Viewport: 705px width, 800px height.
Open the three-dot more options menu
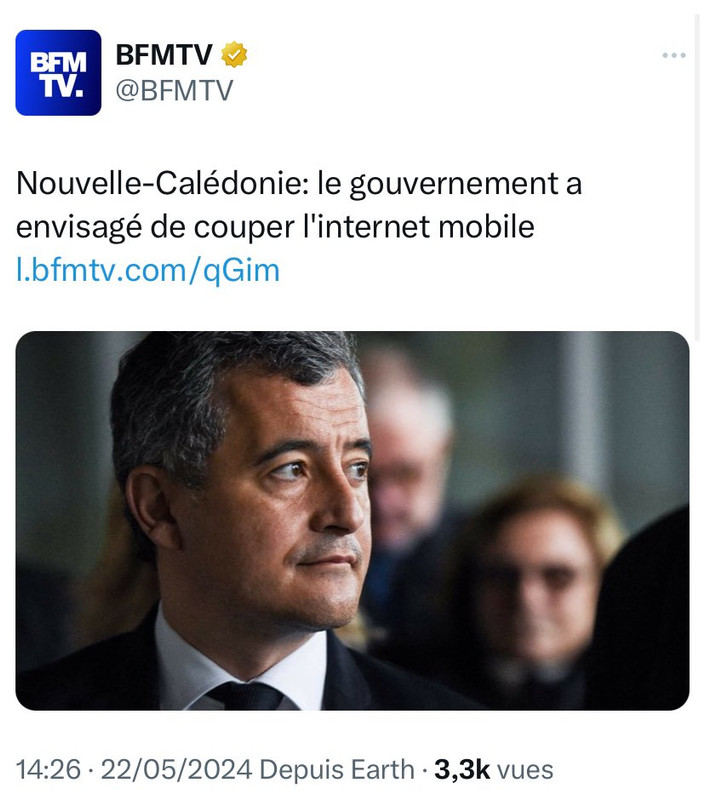[673, 55]
